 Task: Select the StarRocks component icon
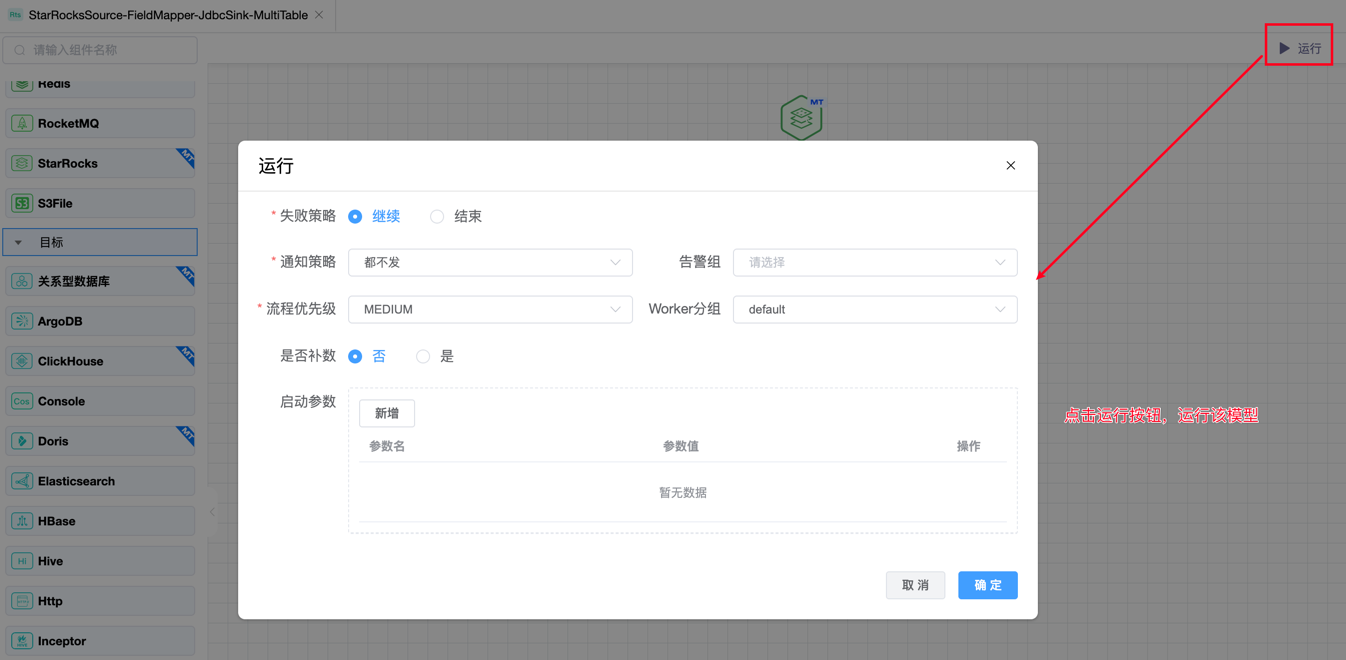click(x=22, y=163)
